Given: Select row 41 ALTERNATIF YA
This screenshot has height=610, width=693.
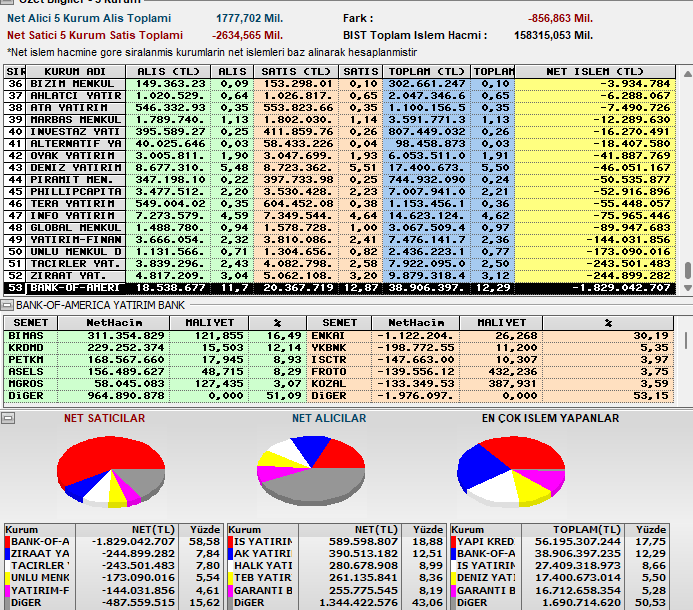Looking at the screenshot, I should pyautogui.click(x=339, y=144).
